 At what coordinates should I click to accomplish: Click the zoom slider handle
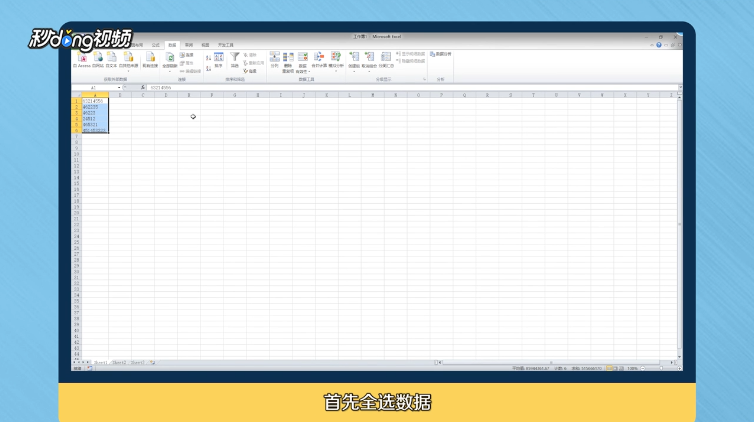point(661,368)
